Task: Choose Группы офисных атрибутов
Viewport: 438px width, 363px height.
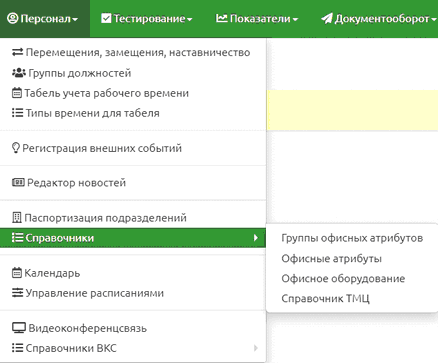Action: (x=352, y=238)
